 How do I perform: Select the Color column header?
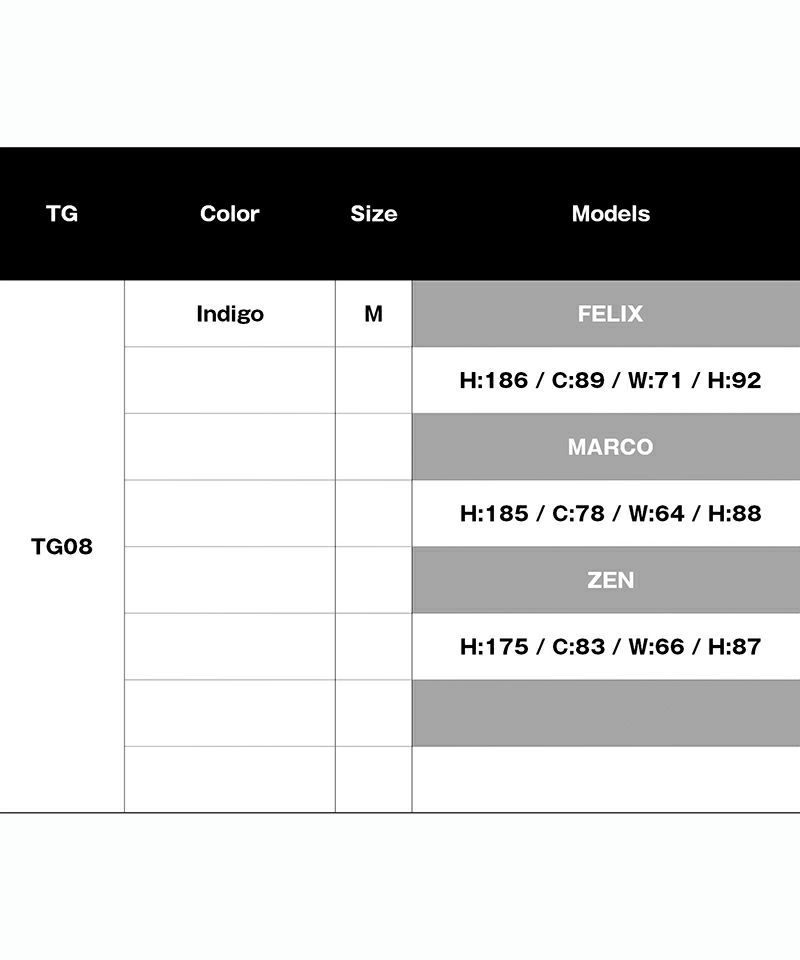[x=229, y=214]
